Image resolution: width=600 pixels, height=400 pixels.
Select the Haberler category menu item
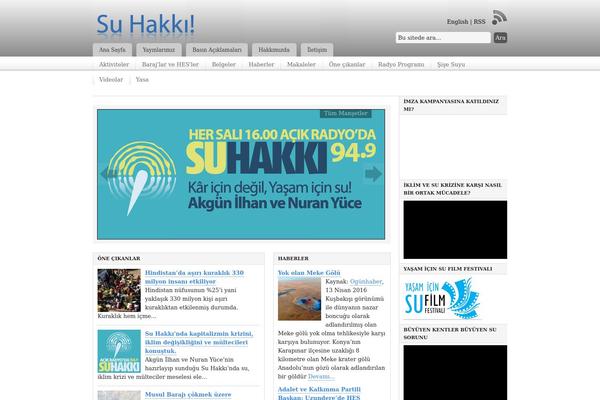pos(261,64)
